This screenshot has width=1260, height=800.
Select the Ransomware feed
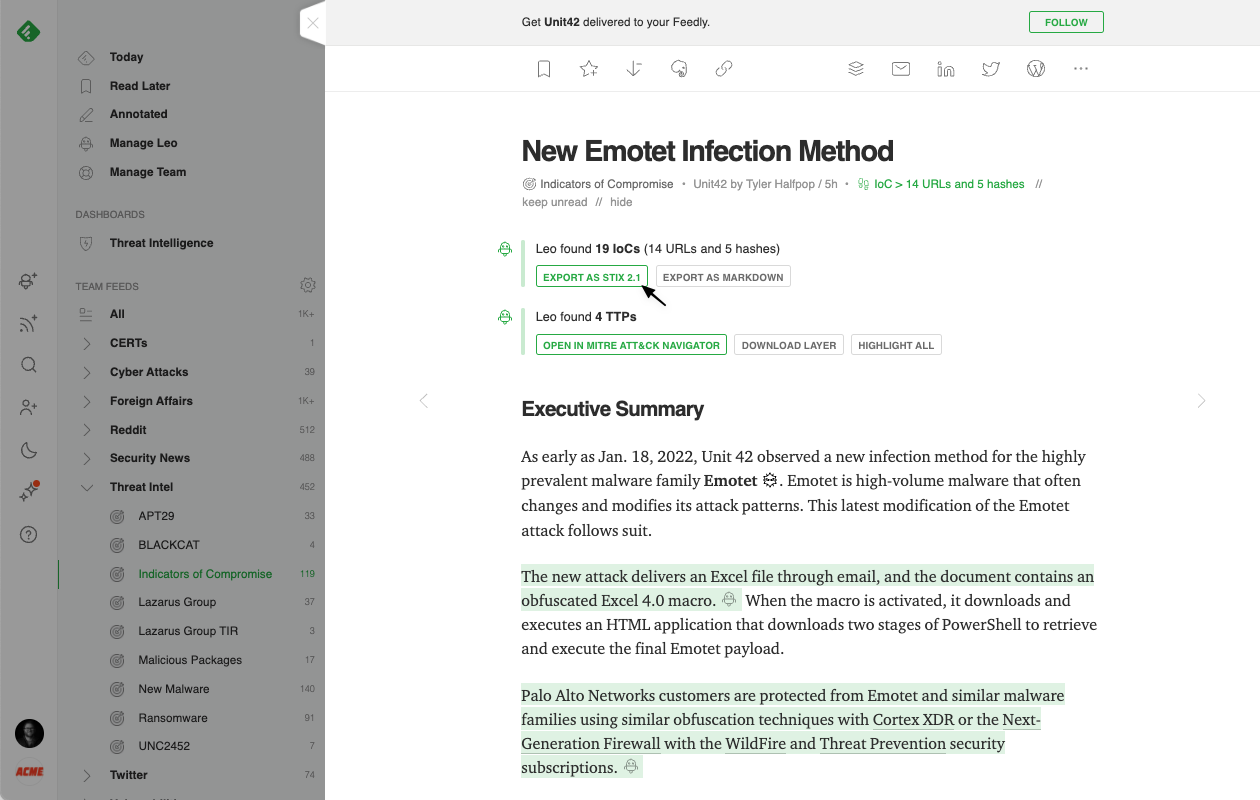(x=172, y=717)
